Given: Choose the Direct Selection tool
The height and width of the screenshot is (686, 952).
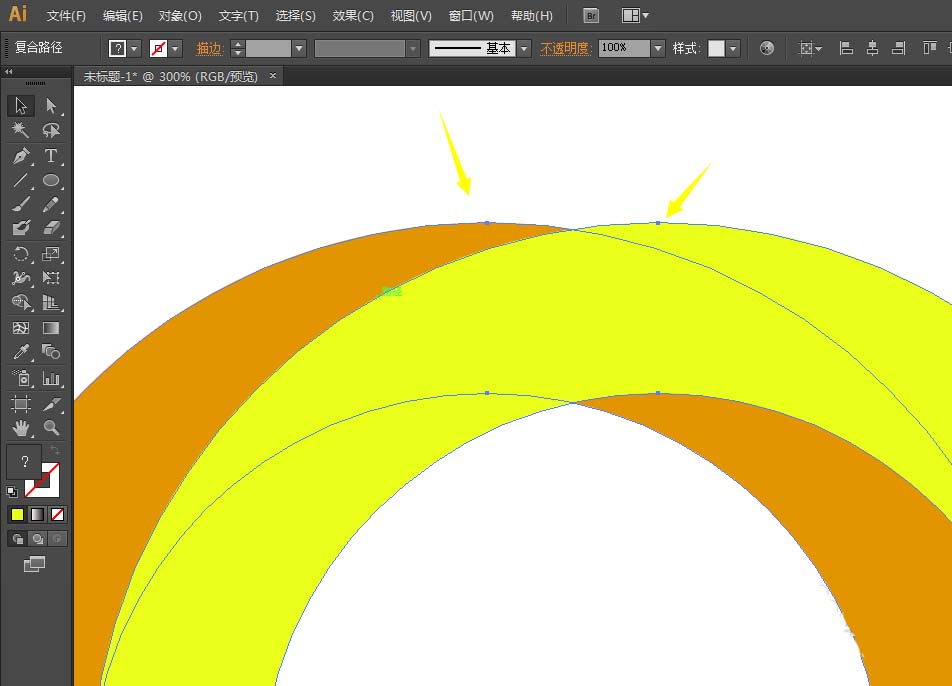Looking at the screenshot, I should 51,106.
